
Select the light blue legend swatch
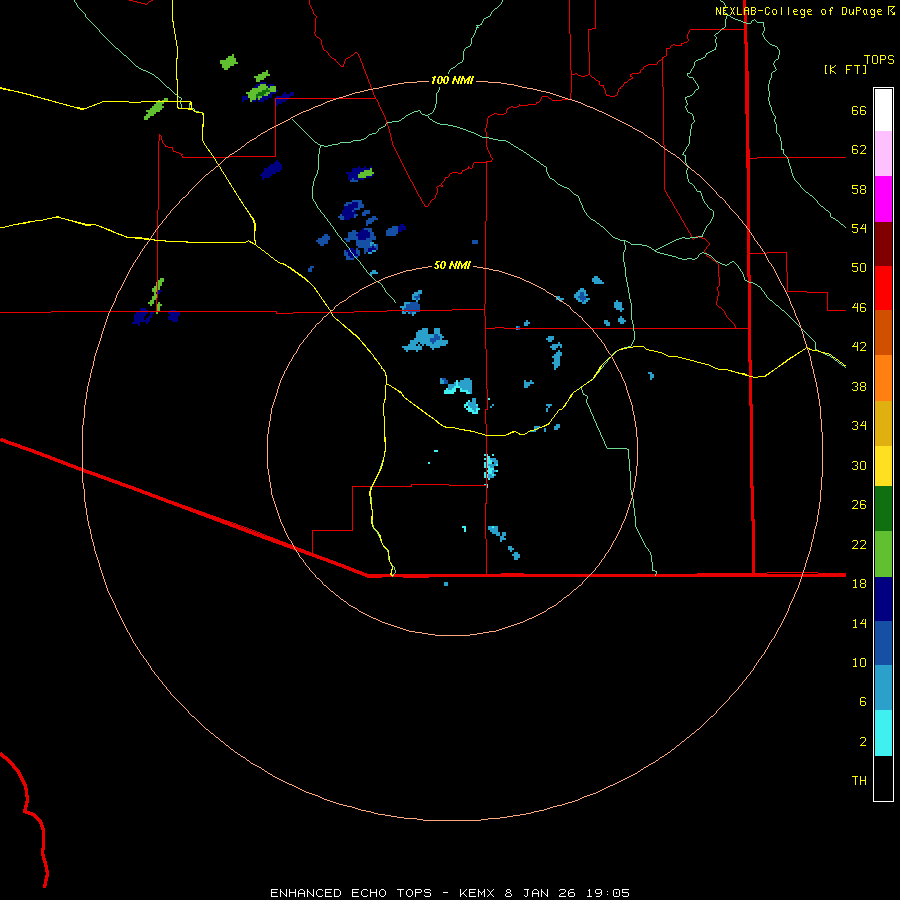[x=883, y=688]
